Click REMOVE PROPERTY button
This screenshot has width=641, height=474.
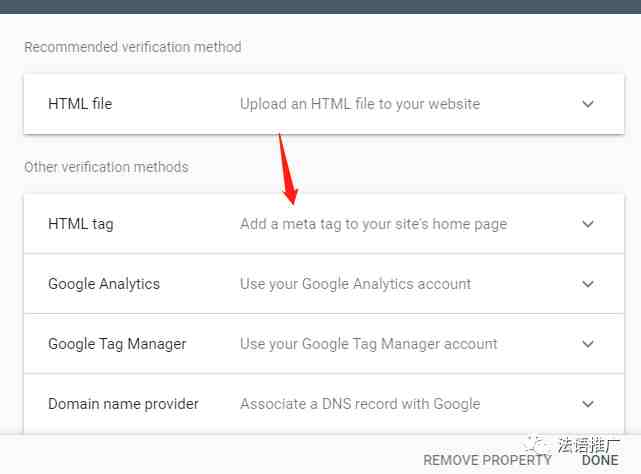point(487,460)
